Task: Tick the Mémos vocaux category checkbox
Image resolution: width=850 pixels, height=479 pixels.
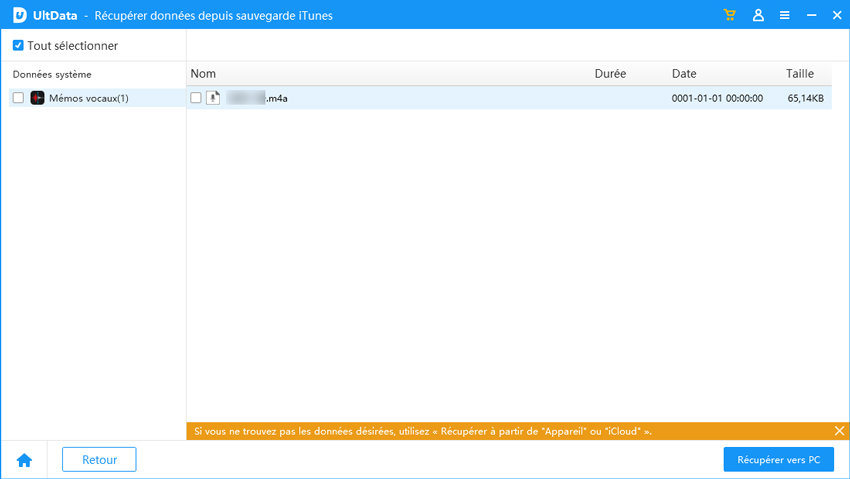Action: 18,98
